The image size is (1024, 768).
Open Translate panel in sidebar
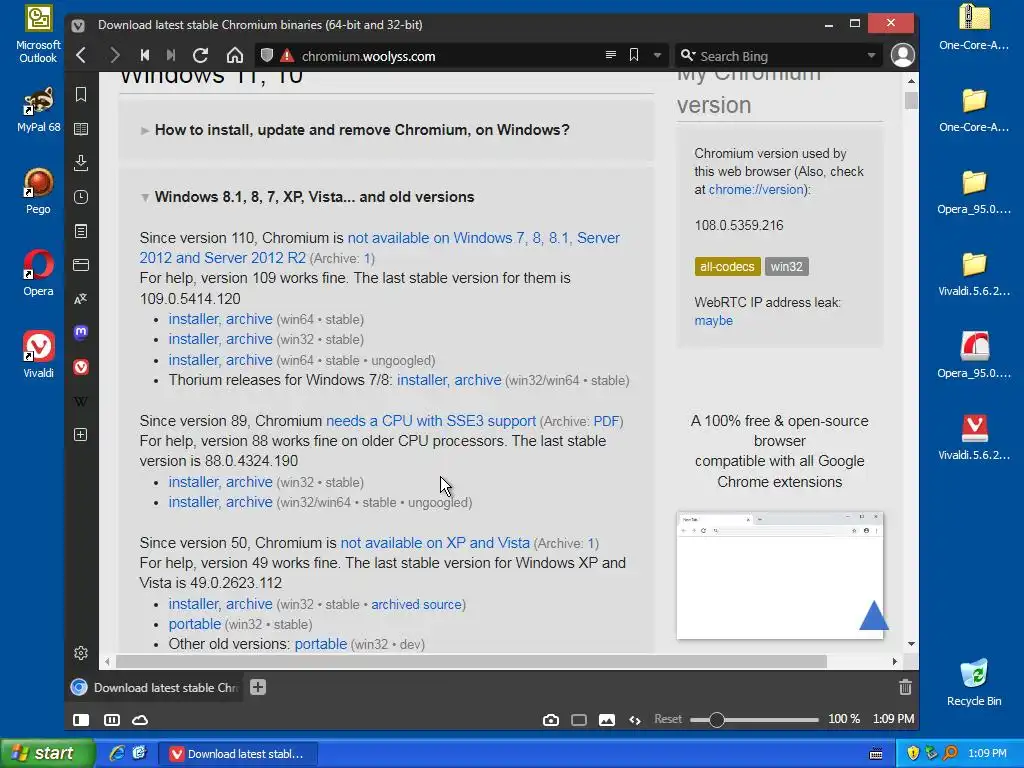pos(81,298)
